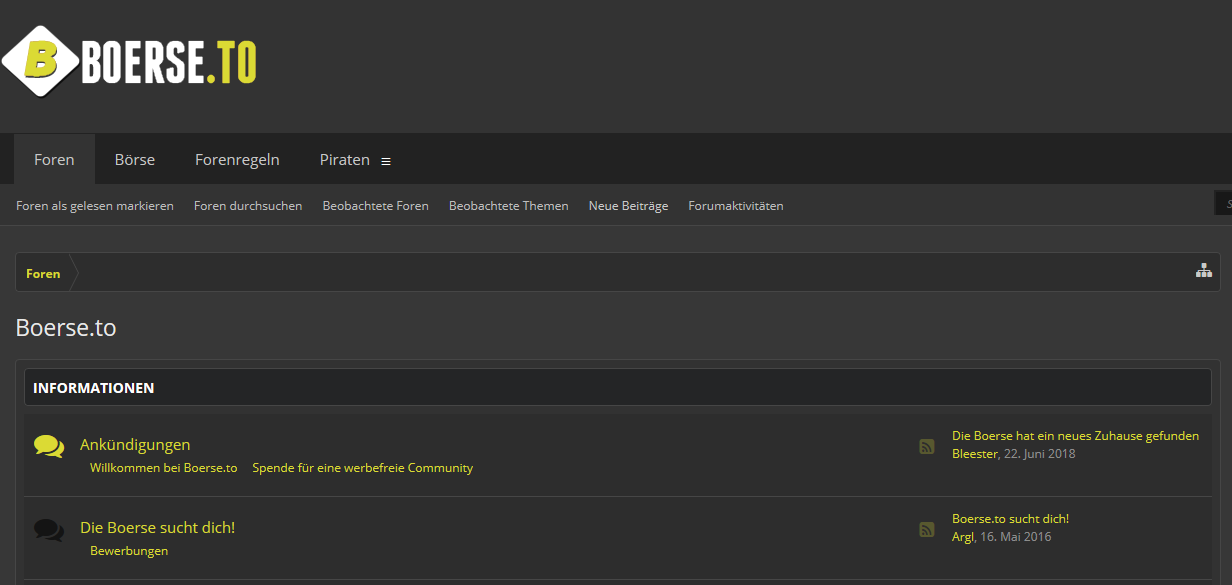Open the Ankündigungen forum
This screenshot has width=1232, height=585.
click(135, 444)
